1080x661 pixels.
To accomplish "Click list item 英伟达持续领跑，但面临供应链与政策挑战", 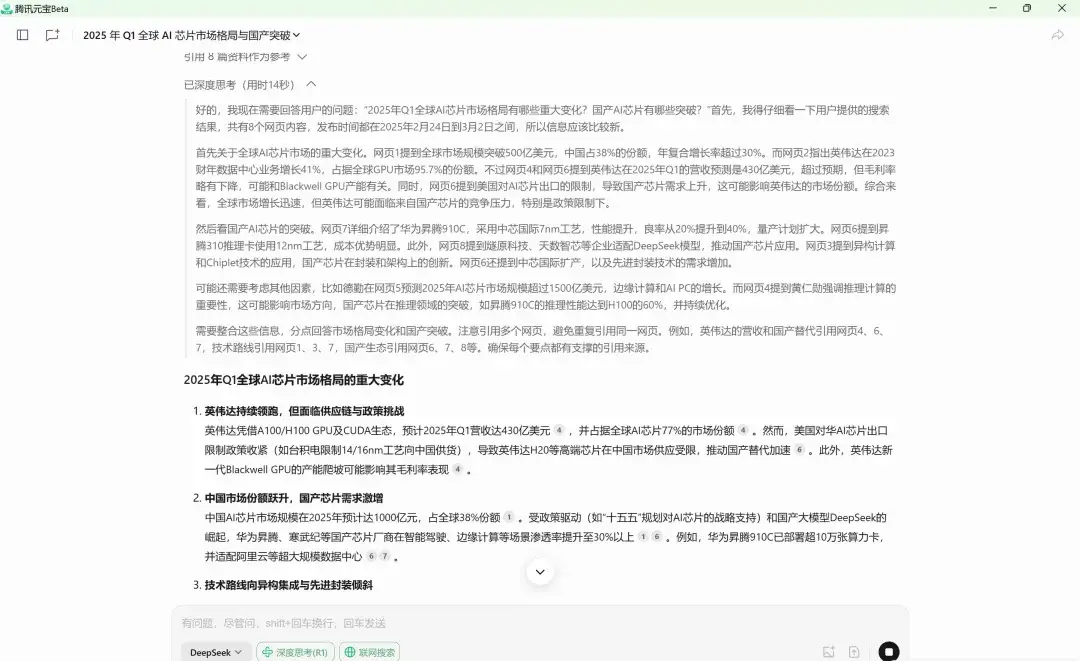I will pyautogui.click(x=304, y=411).
